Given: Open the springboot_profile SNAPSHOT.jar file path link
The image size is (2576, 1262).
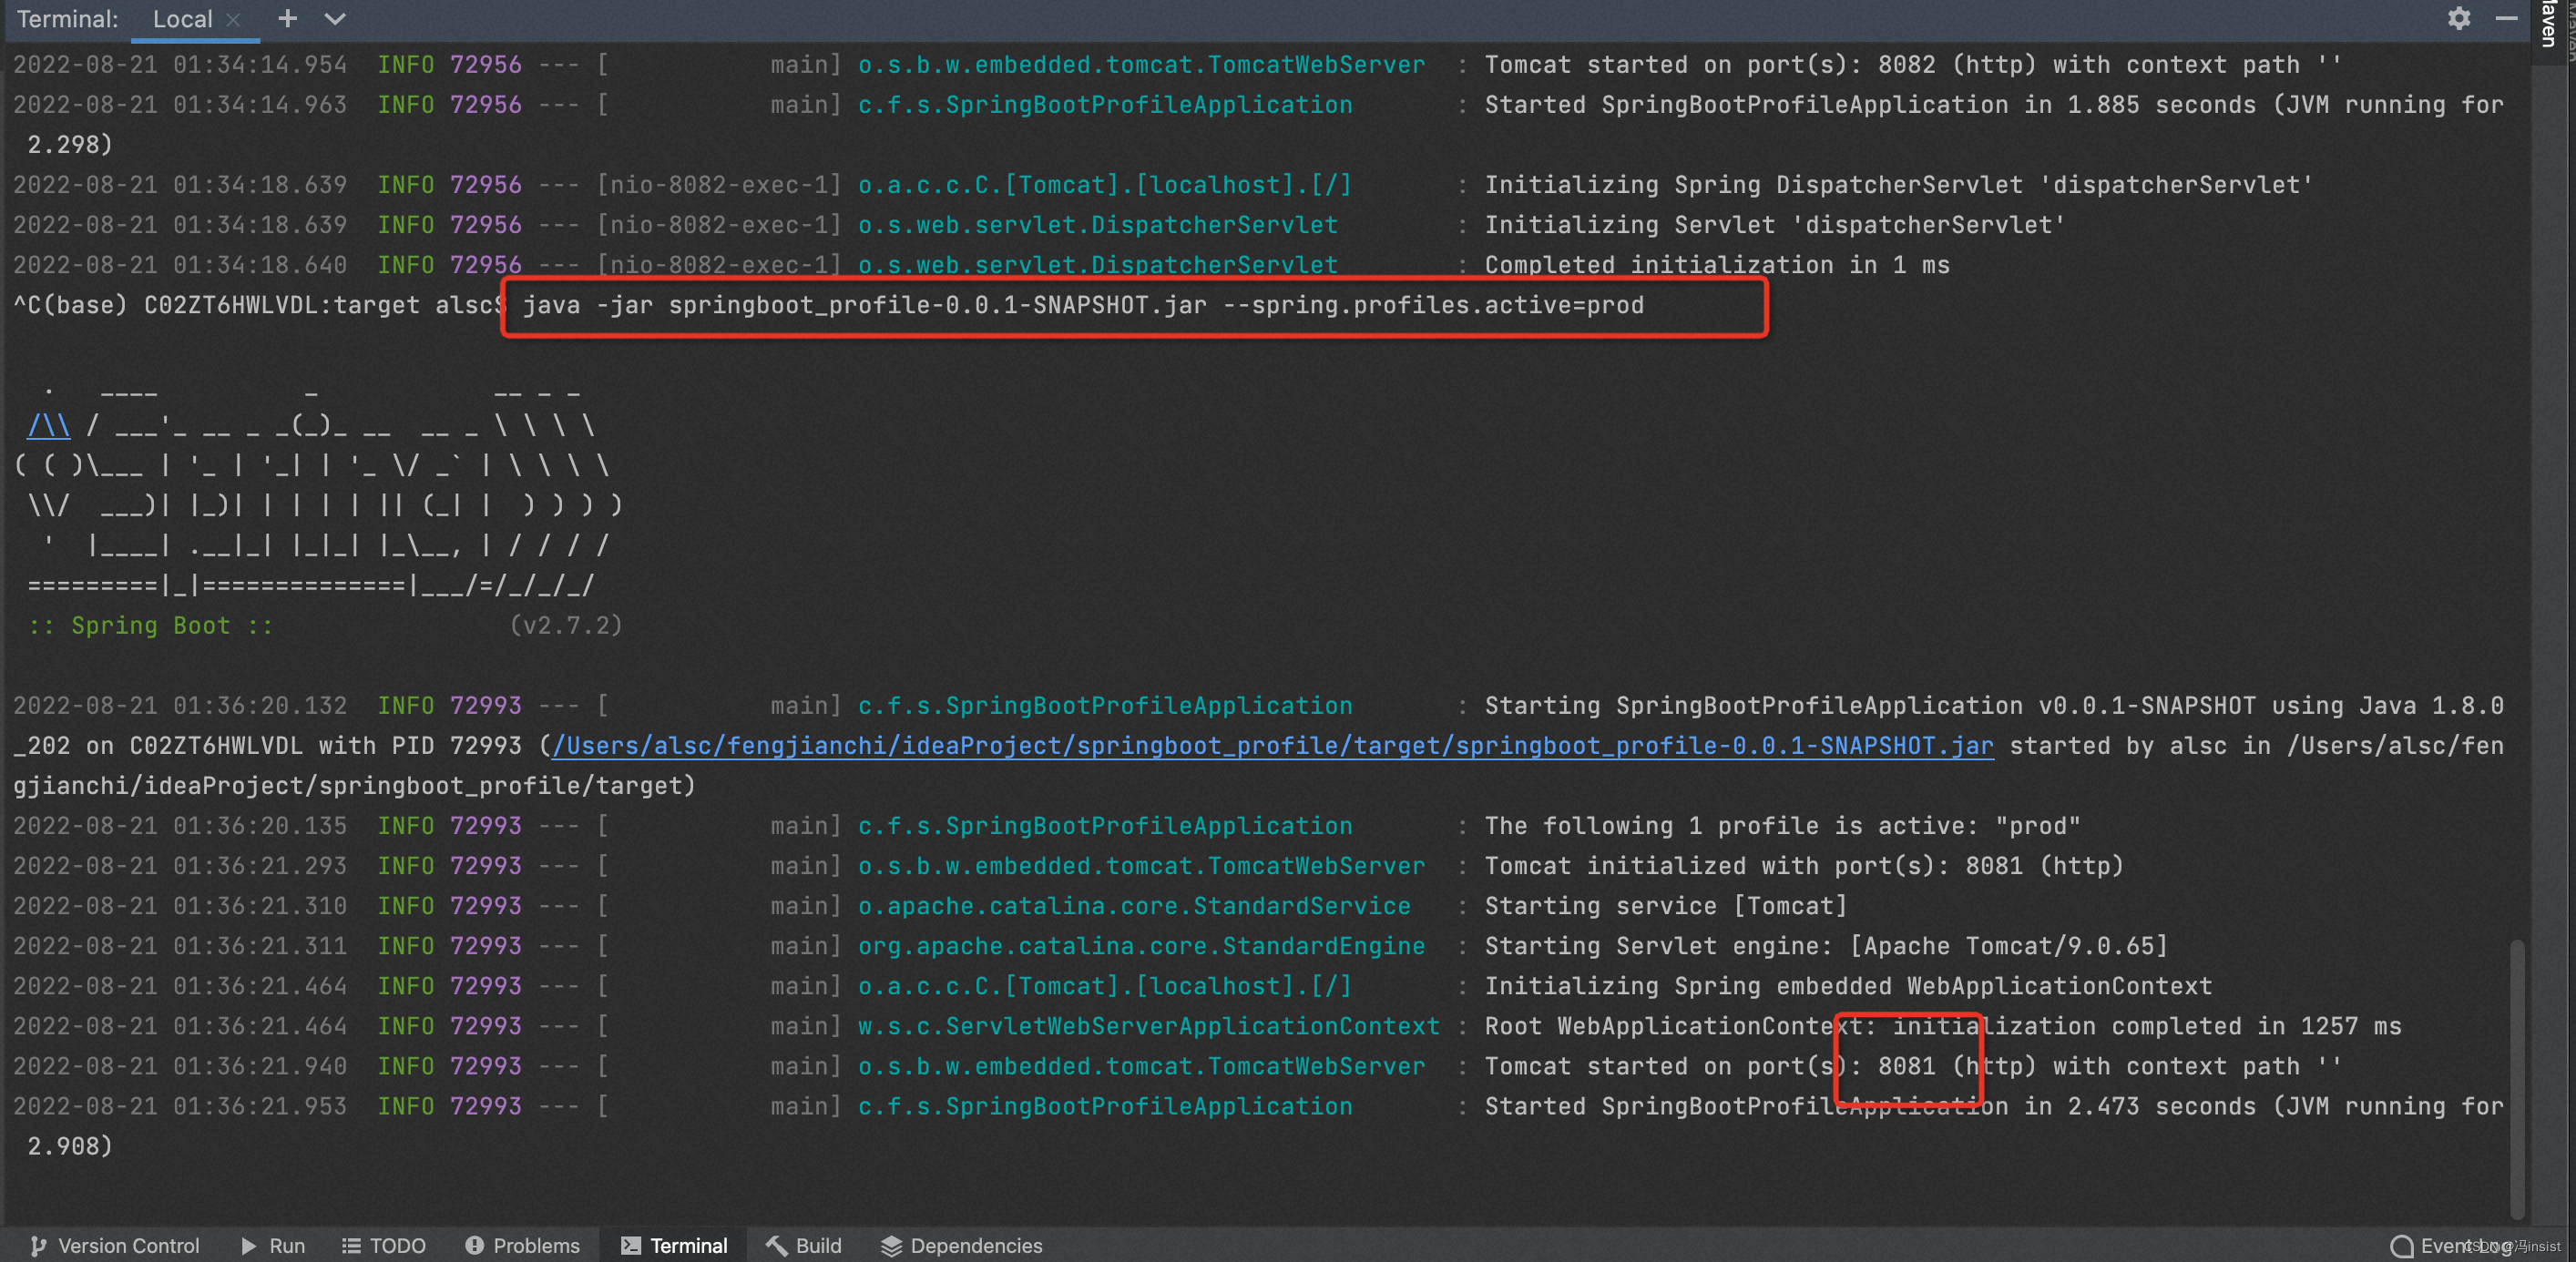Looking at the screenshot, I should point(1273,746).
